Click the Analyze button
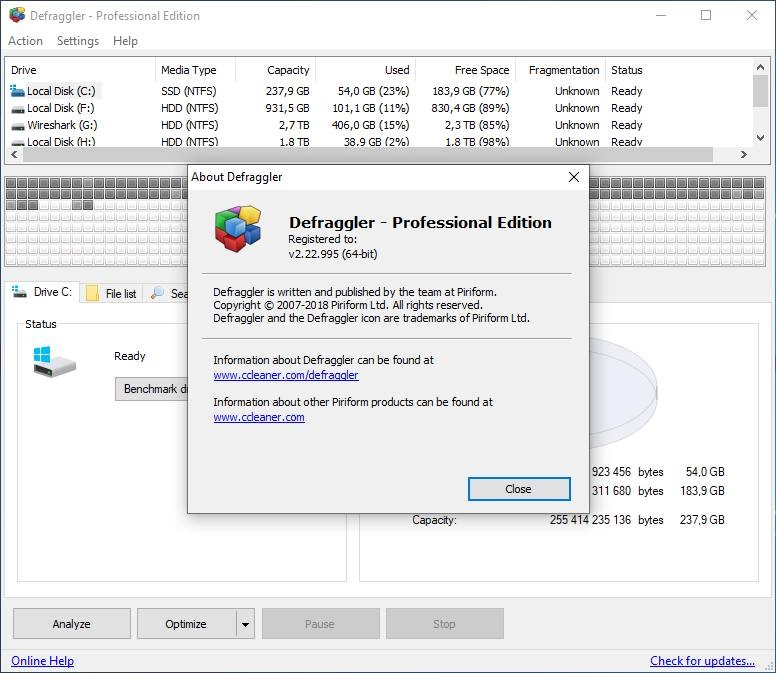The height and width of the screenshot is (673, 776). pyautogui.click(x=72, y=624)
